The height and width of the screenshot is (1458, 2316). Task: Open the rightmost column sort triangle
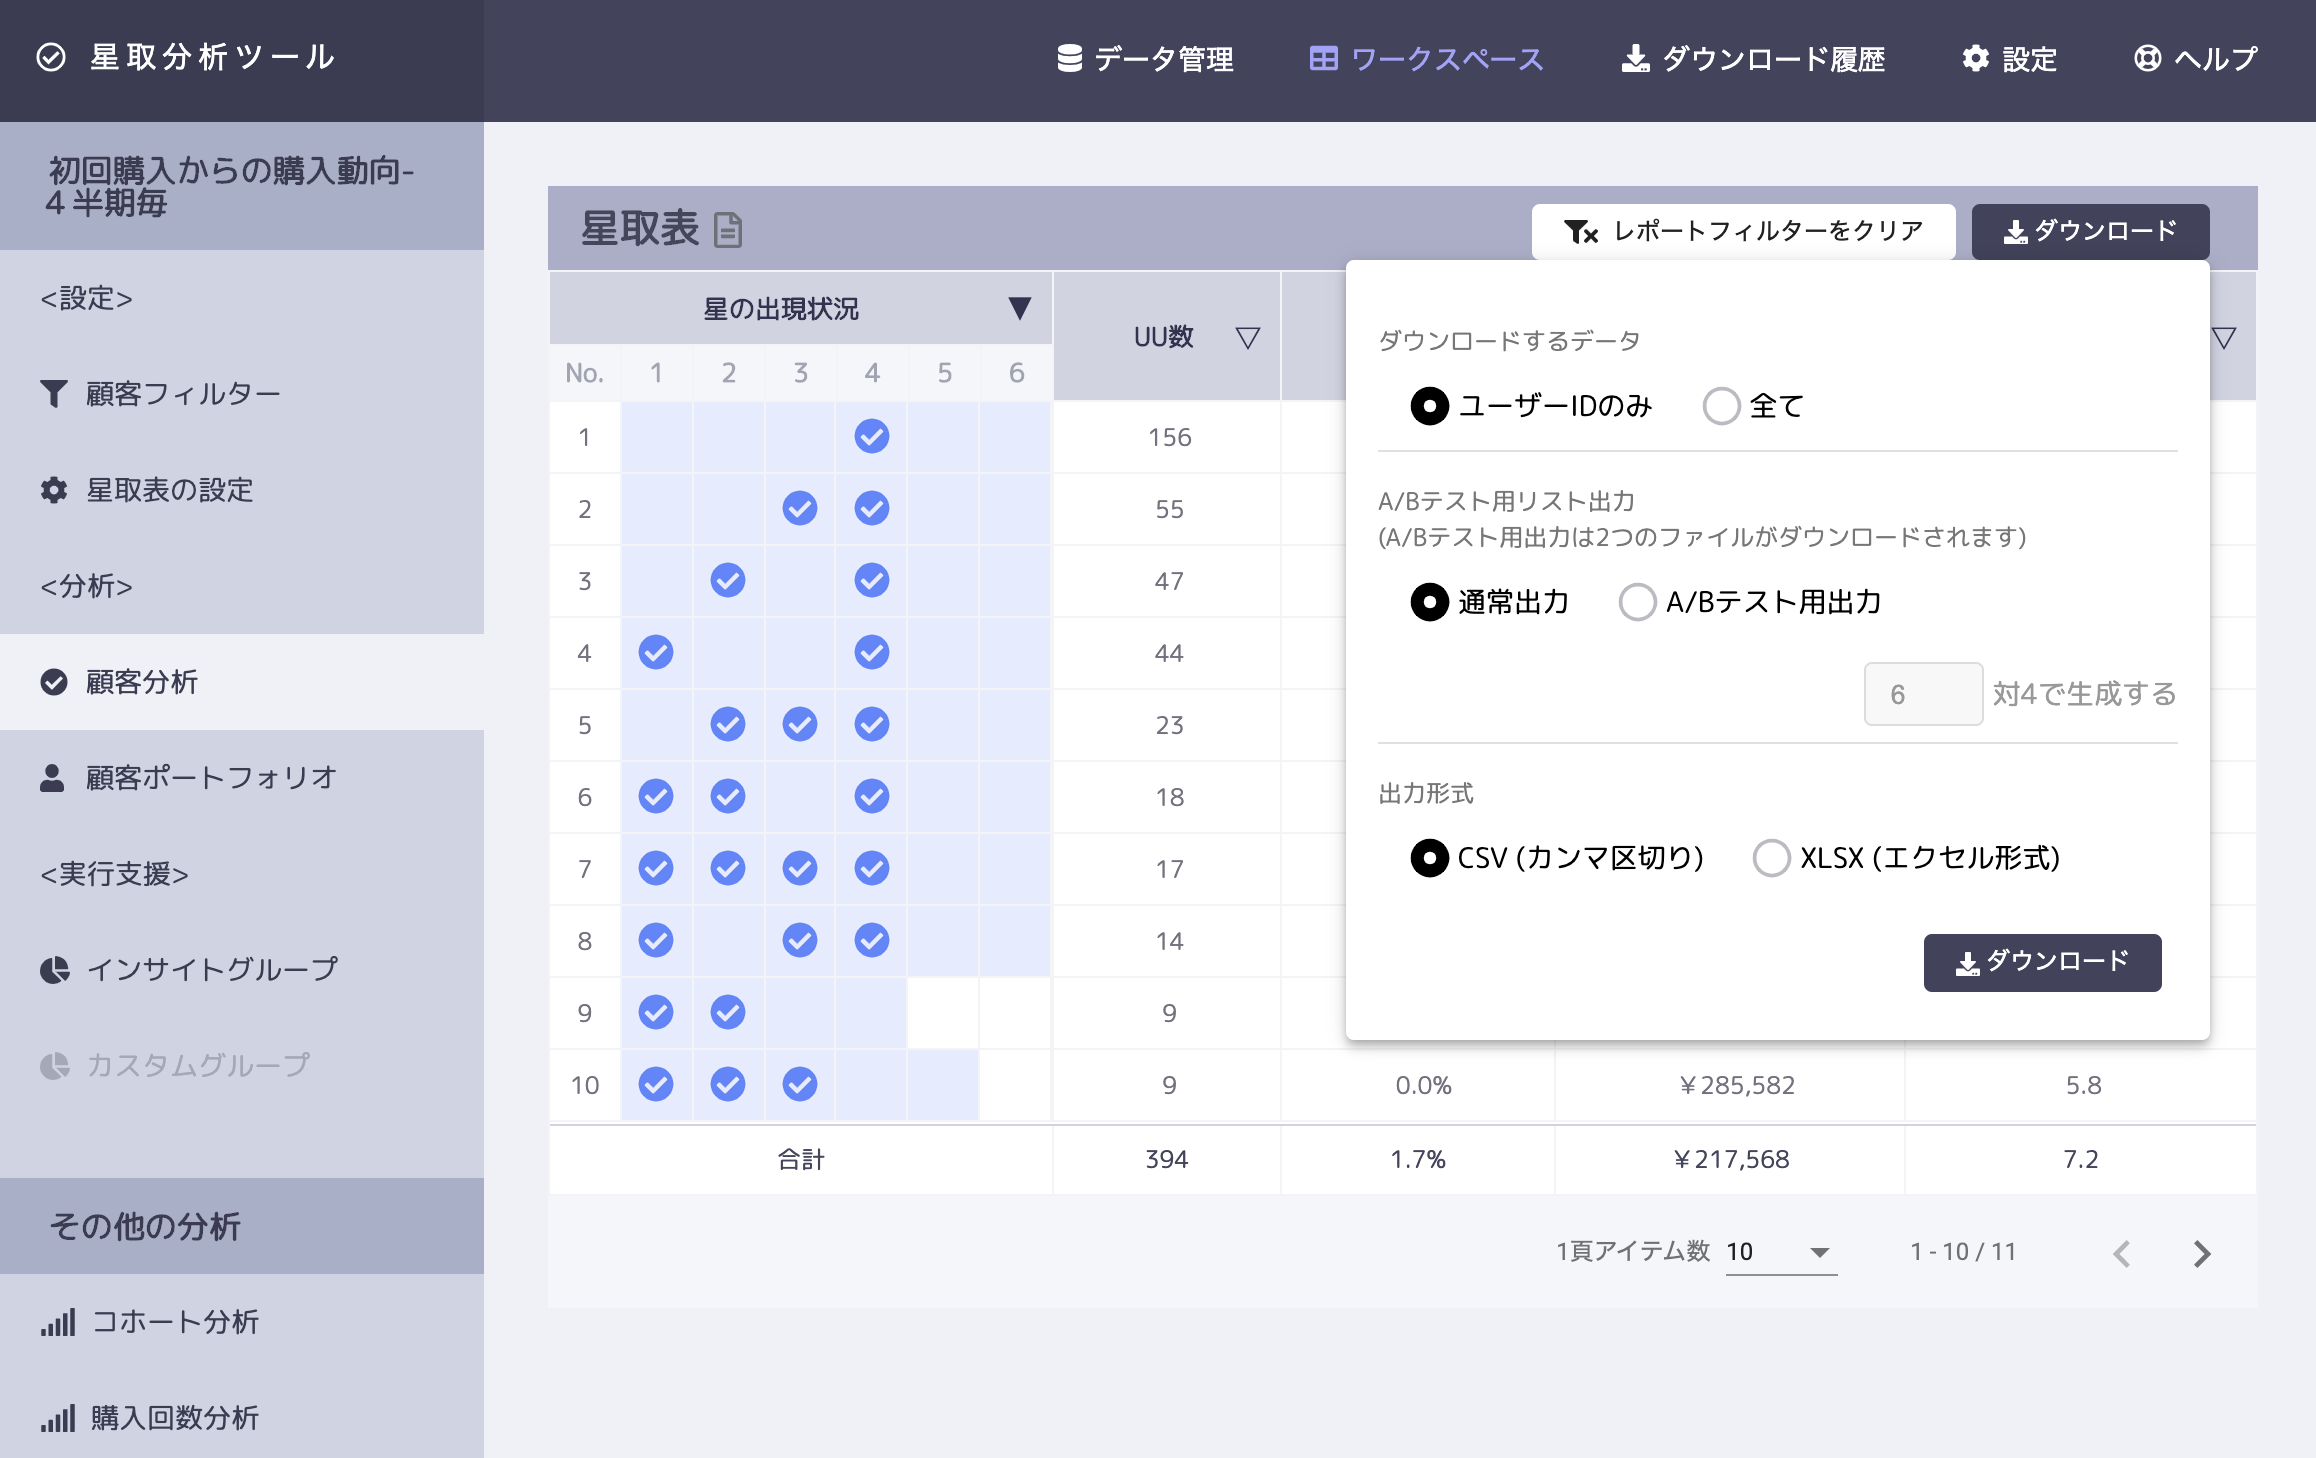click(x=2224, y=338)
